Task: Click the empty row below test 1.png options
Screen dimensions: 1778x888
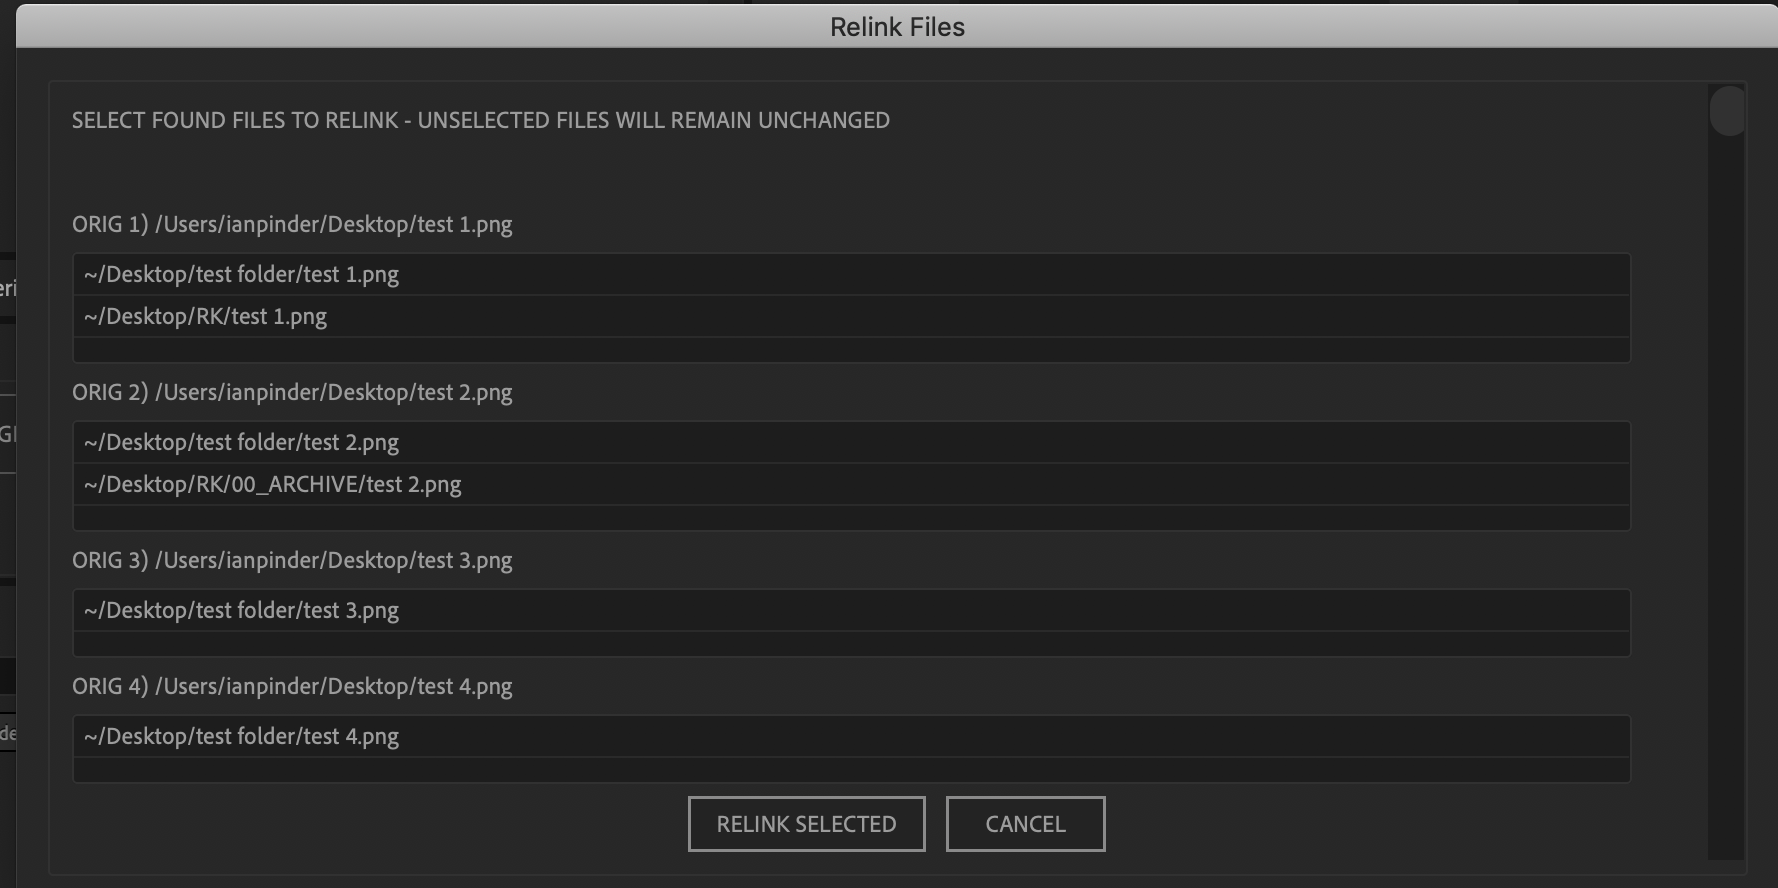Action: point(853,349)
